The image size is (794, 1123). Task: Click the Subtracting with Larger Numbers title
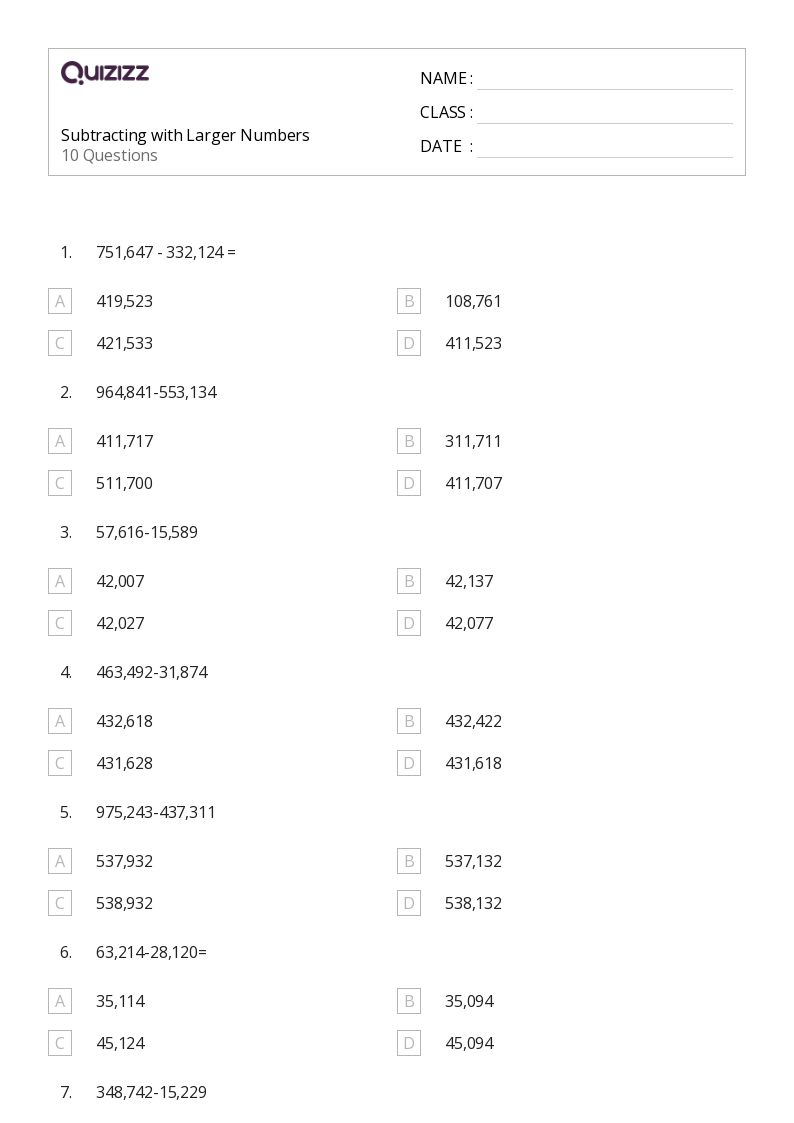coord(185,135)
